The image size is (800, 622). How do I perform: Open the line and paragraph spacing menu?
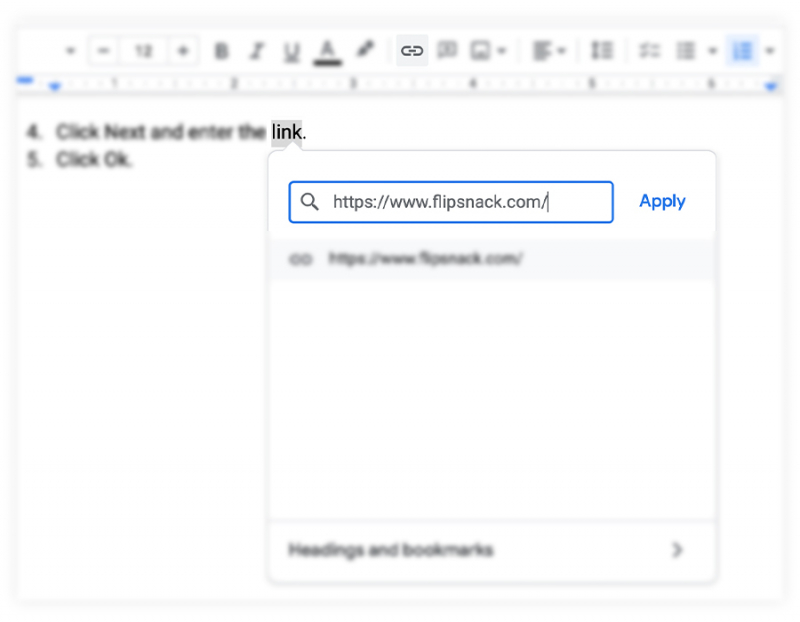click(601, 51)
